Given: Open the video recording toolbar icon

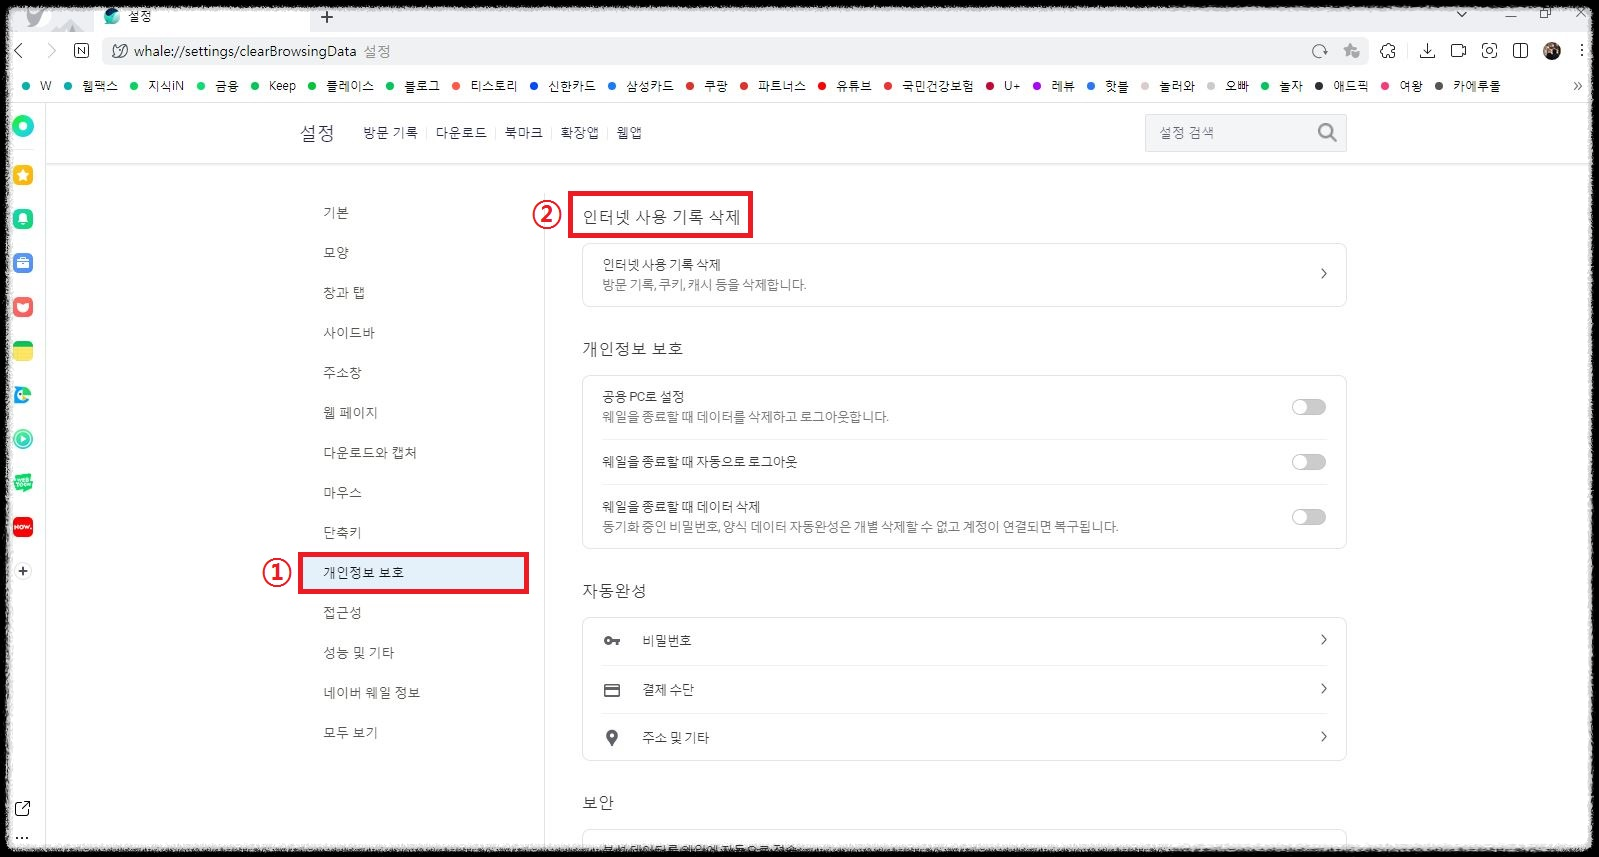Looking at the screenshot, I should click(x=1458, y=51).
